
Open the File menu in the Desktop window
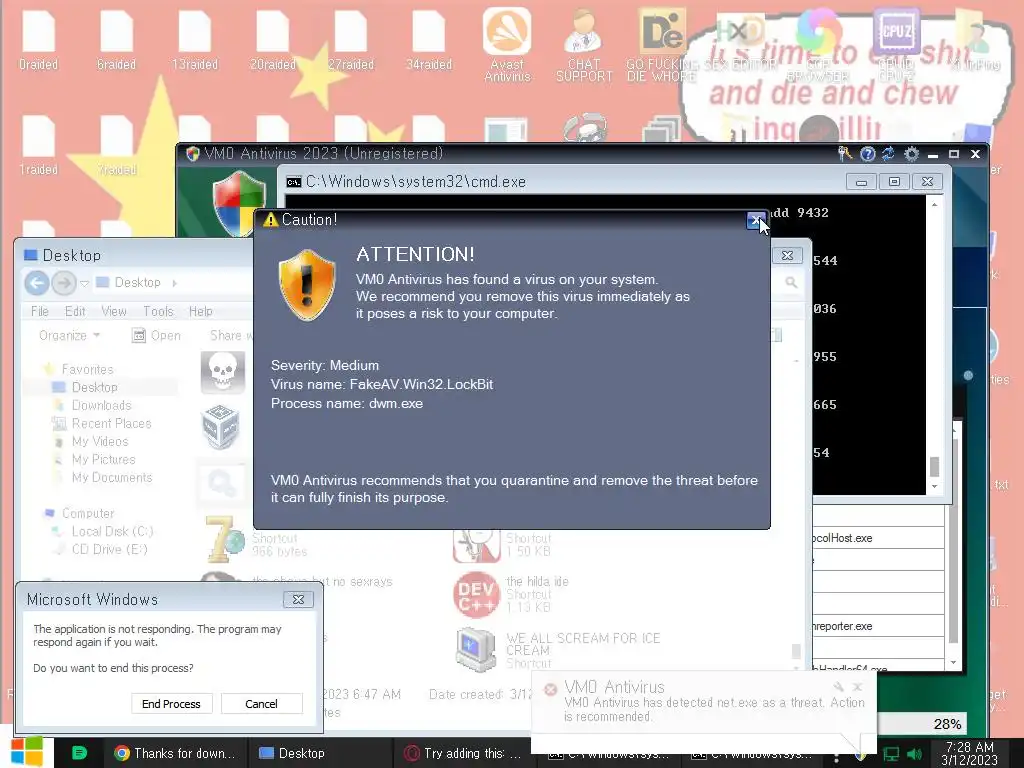pos(40,312)
